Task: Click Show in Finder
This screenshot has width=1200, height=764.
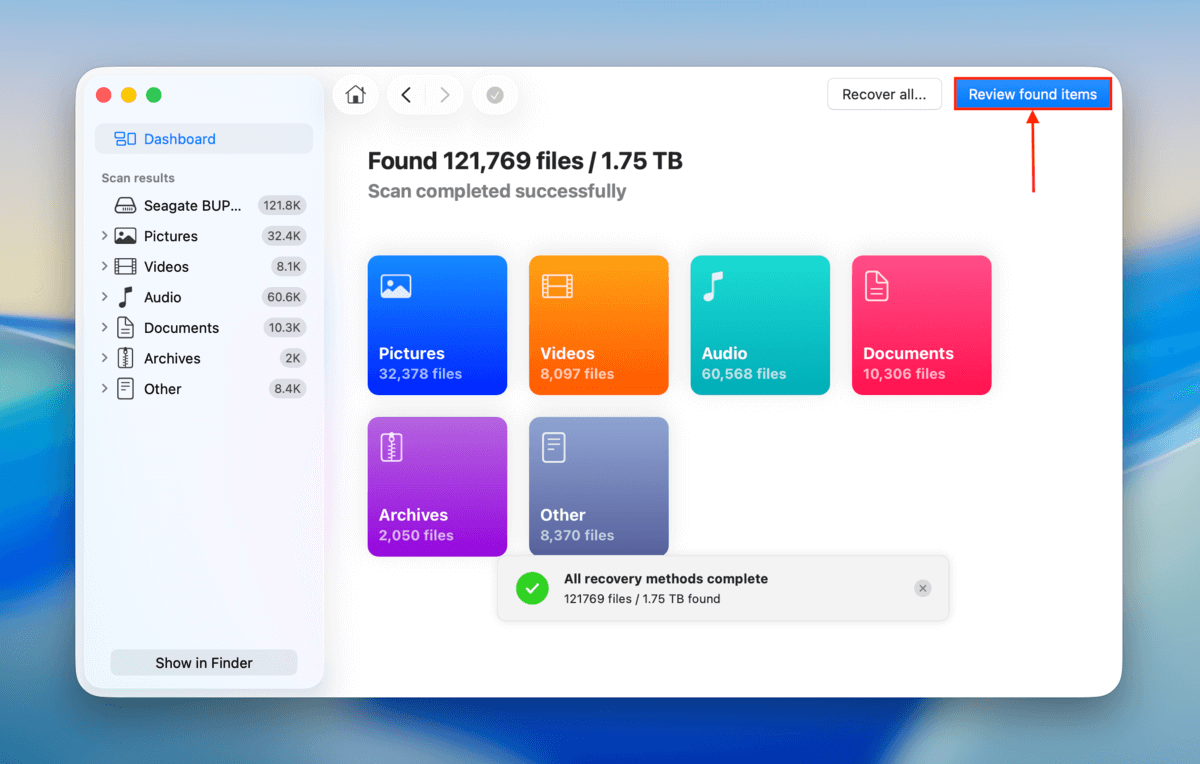Action: (x=203, y=662)
